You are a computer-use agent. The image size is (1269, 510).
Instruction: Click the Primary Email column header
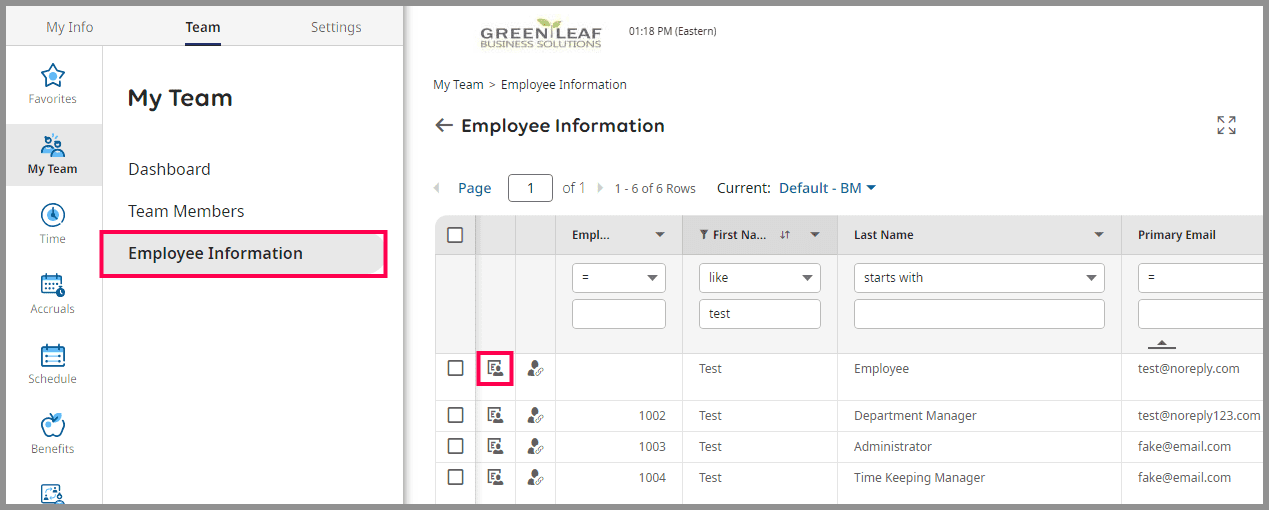click(1177, 235)
